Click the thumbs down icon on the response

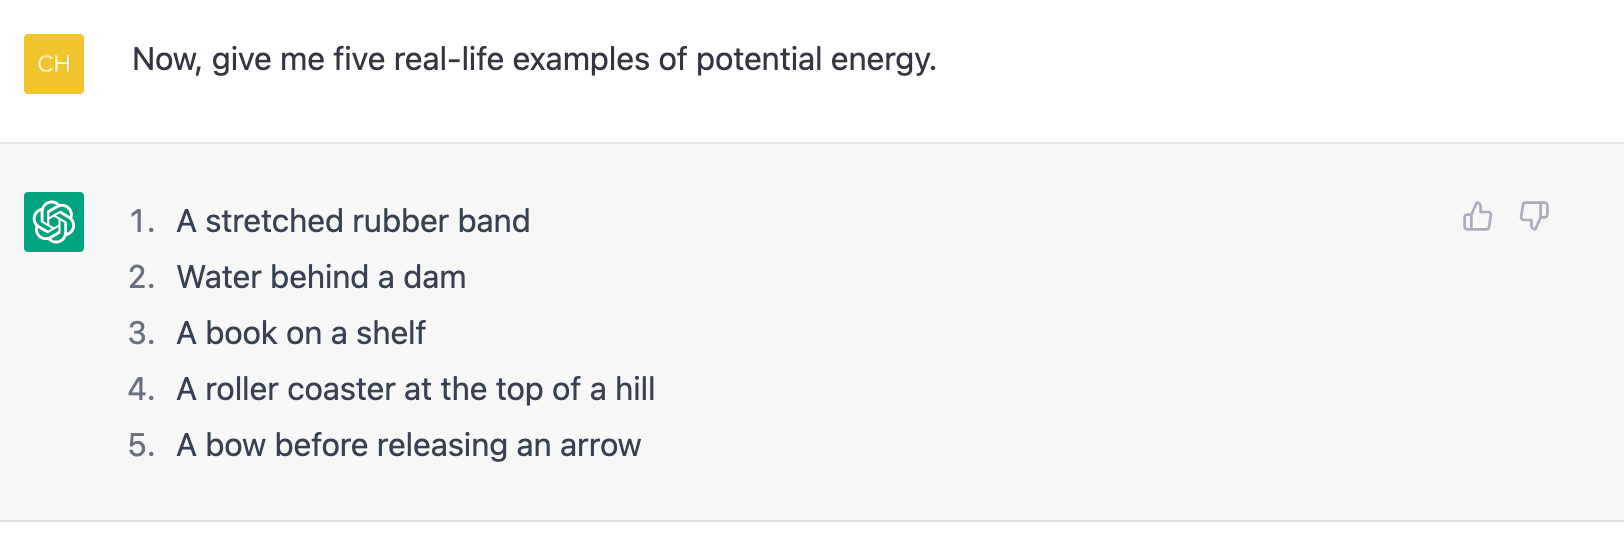tap(1534, 216)
